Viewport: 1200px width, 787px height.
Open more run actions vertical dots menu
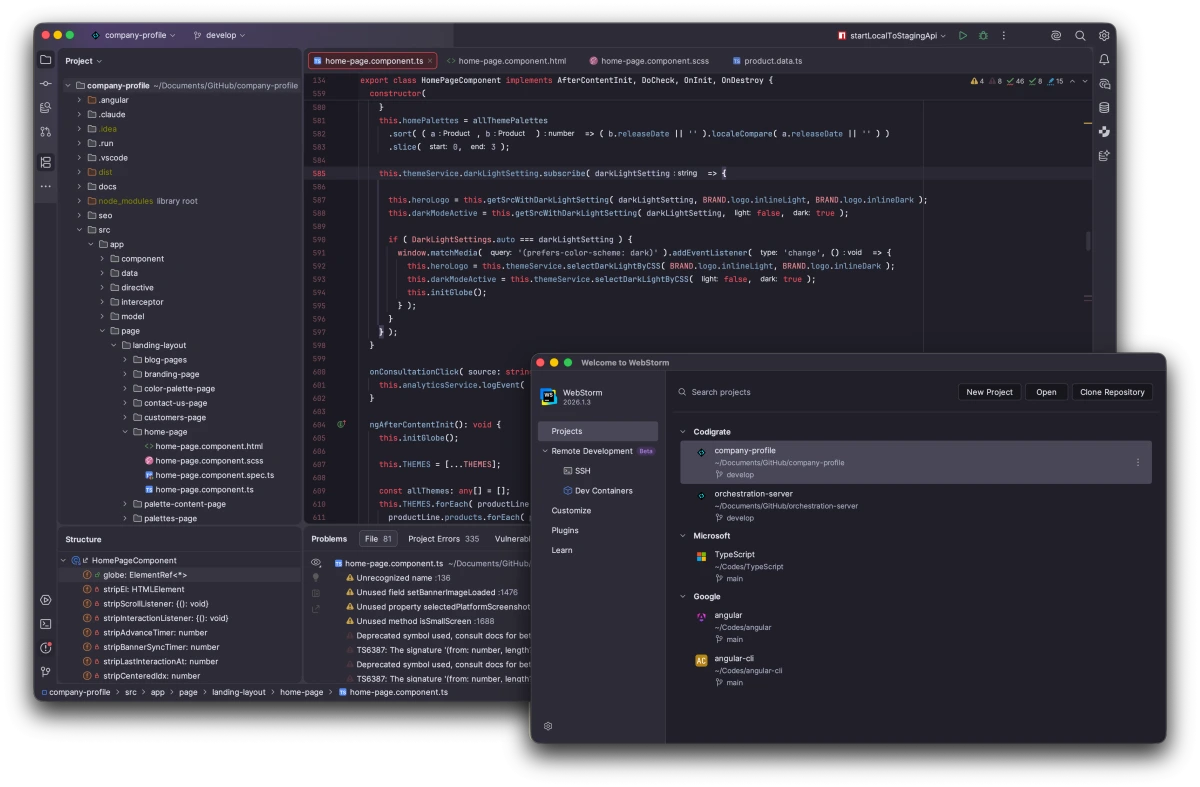(1004, 35)
